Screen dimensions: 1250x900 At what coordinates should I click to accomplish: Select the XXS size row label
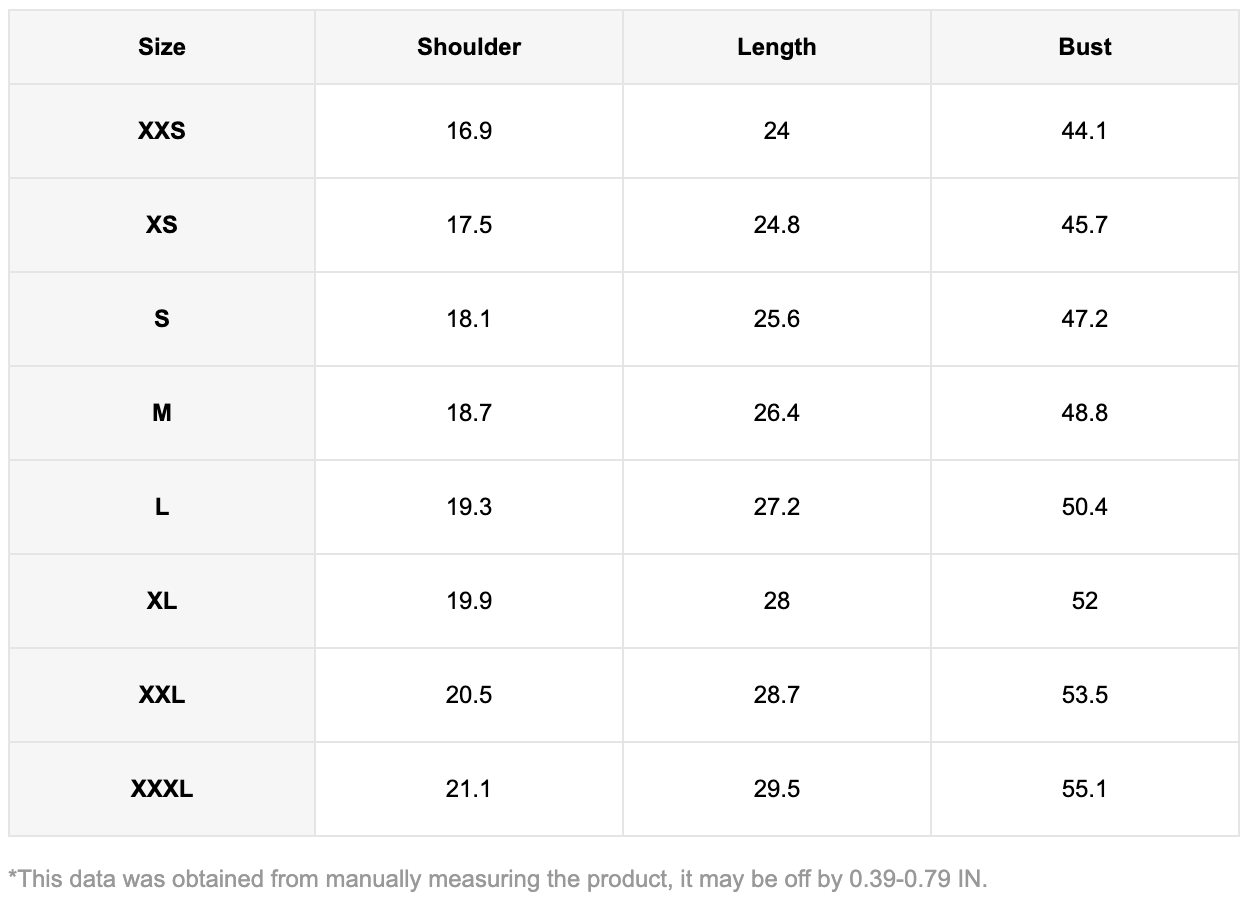[162, 131]
